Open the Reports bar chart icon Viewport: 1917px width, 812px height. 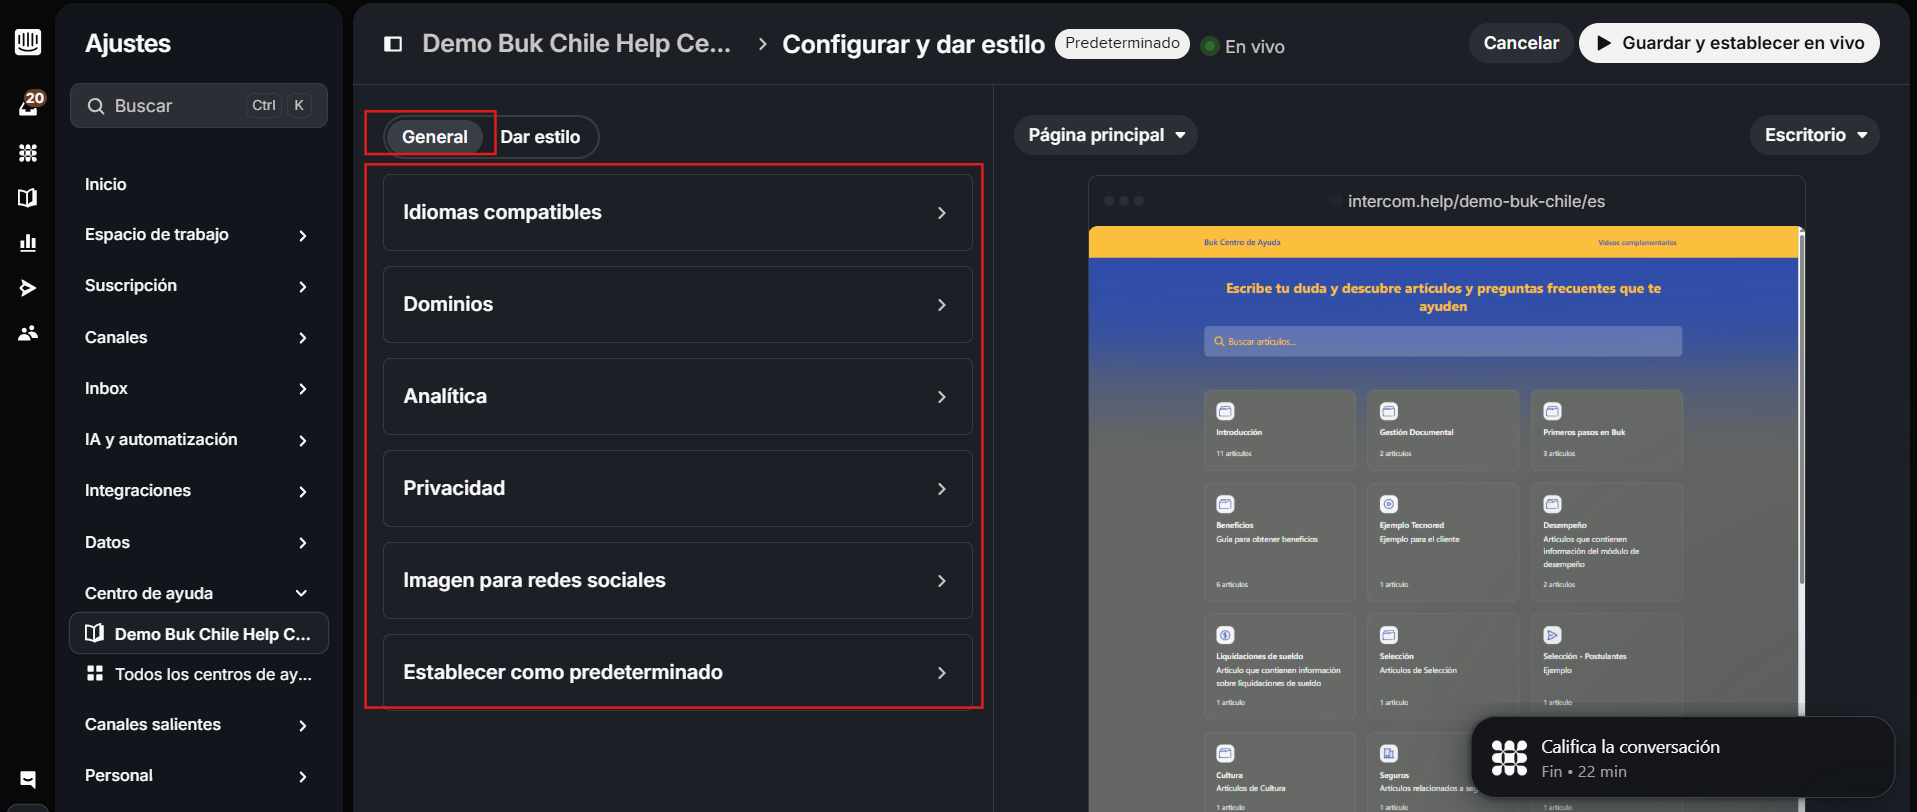click(28, 243)
